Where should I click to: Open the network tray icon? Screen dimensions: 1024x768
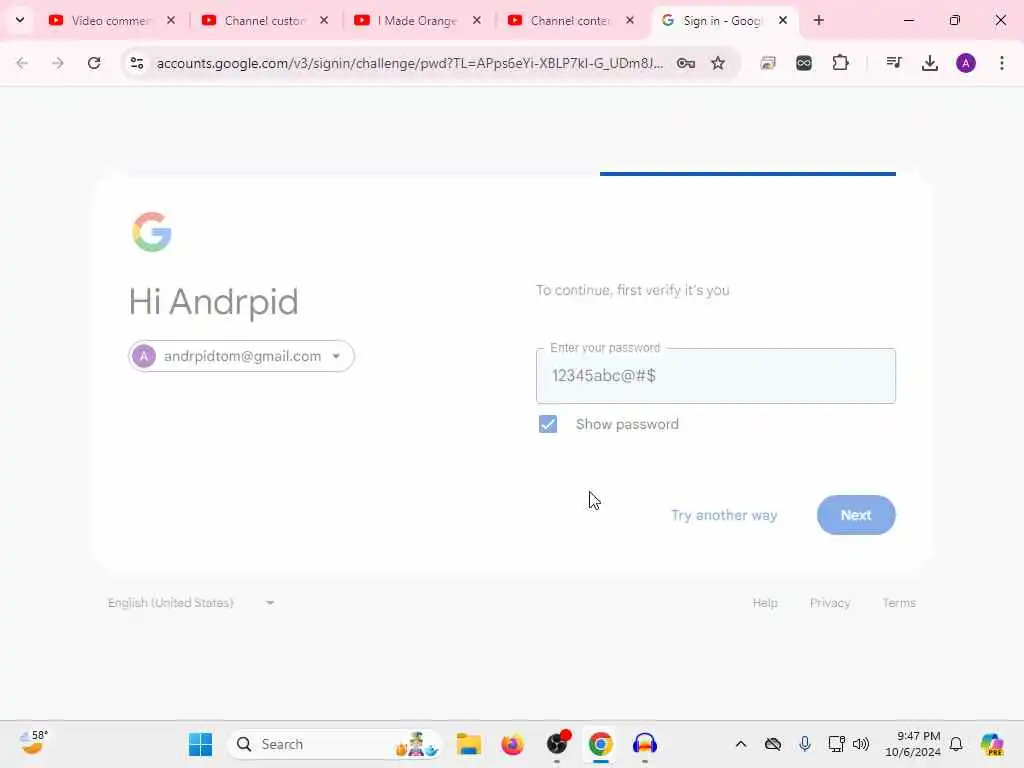tap(837, 744)
